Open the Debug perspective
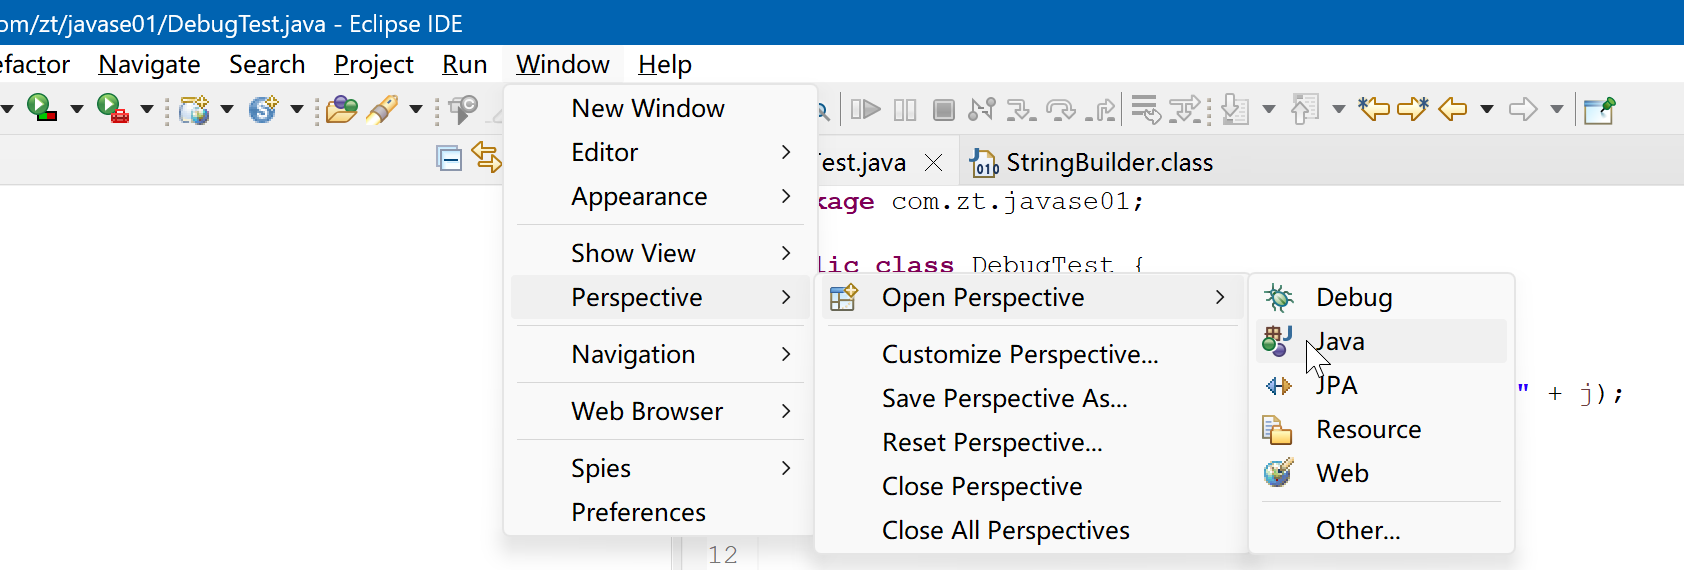Image resolution: width=1684 pixels, height=570 pixels. tap(1354, 297)
